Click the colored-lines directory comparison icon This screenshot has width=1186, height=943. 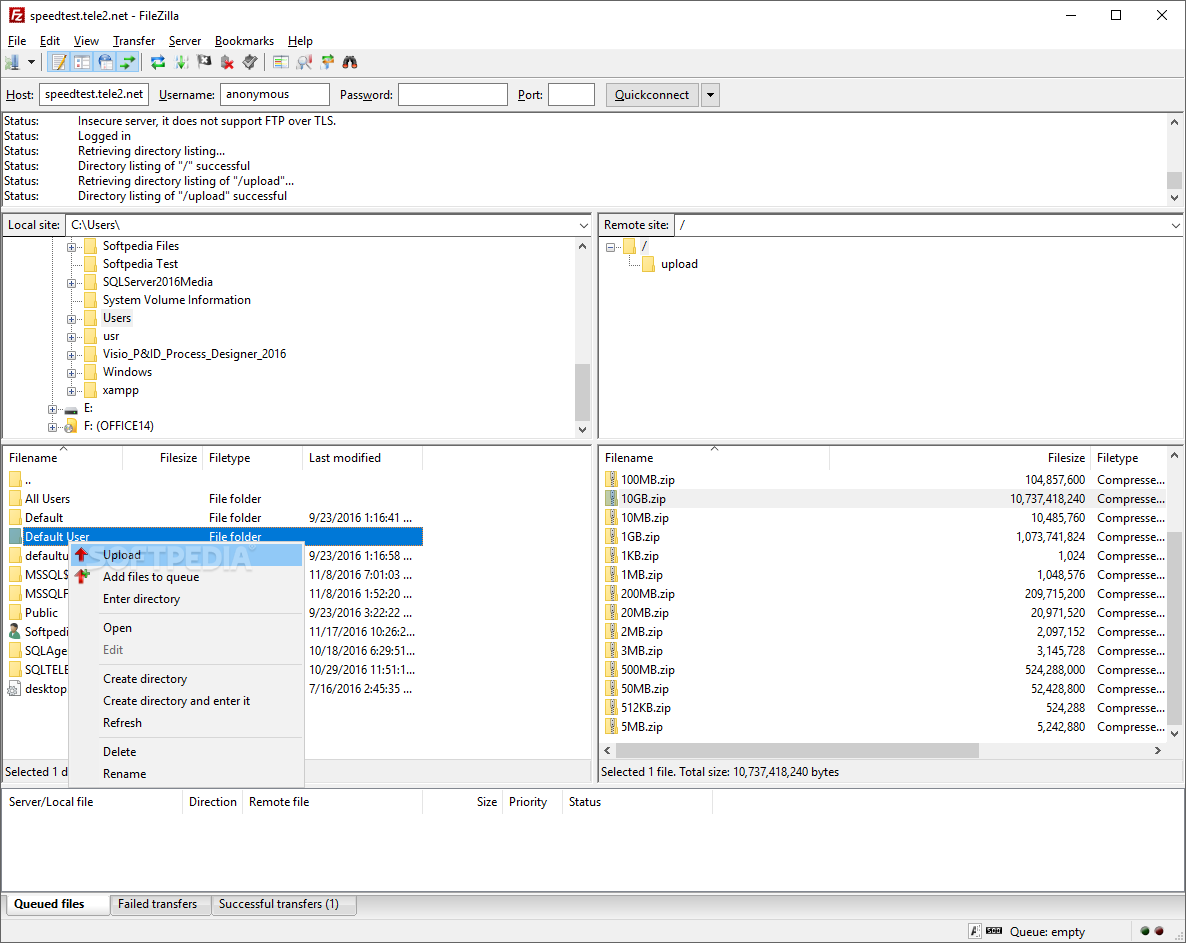coord(281,62)
